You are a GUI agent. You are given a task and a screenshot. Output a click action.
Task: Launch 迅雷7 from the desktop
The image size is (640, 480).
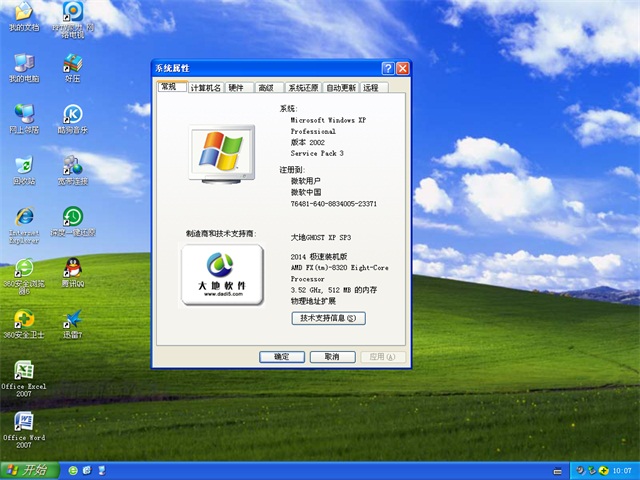72,321
